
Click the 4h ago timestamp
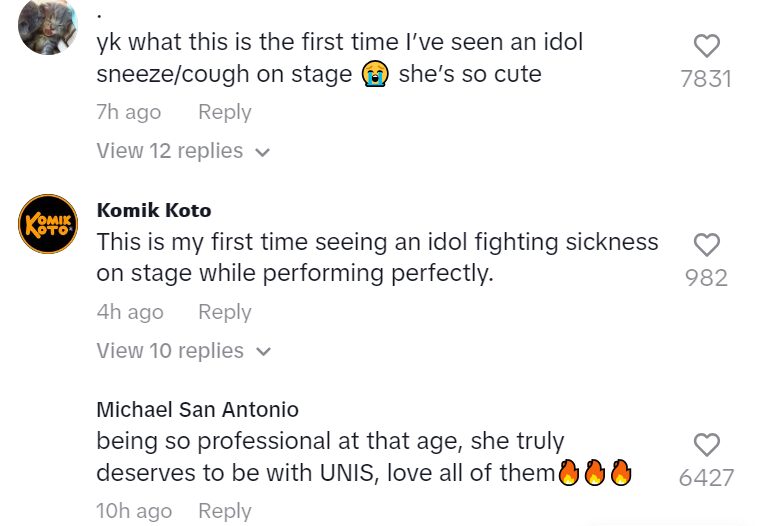point(130,313)
